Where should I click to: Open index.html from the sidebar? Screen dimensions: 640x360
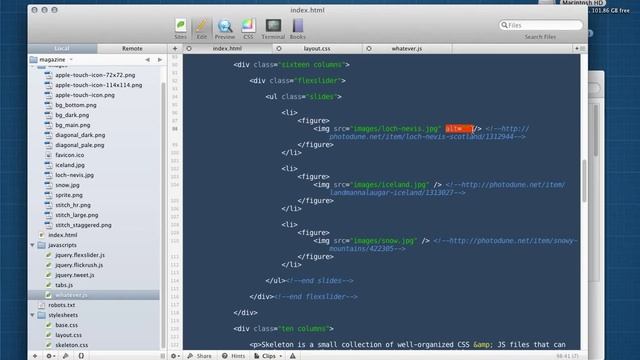coord(62,235)
